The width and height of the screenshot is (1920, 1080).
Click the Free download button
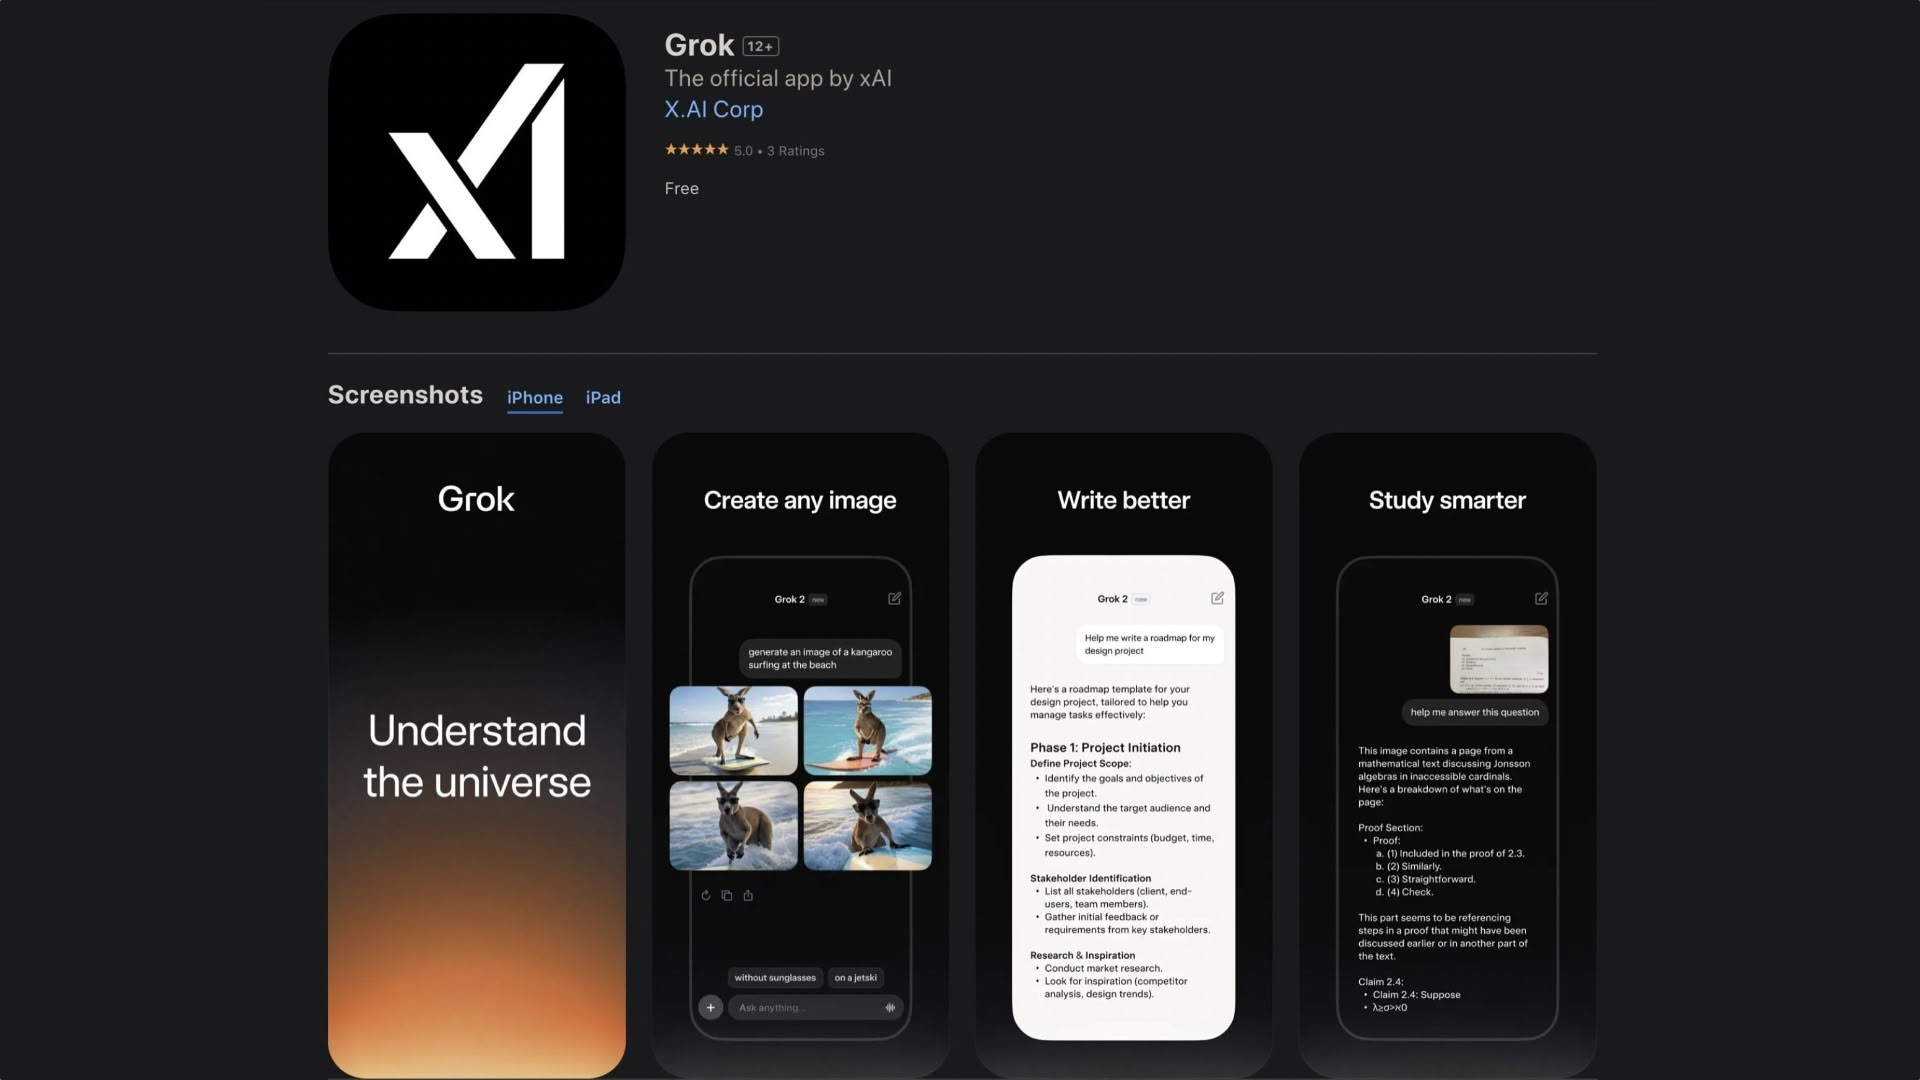(x=680, y=189)
